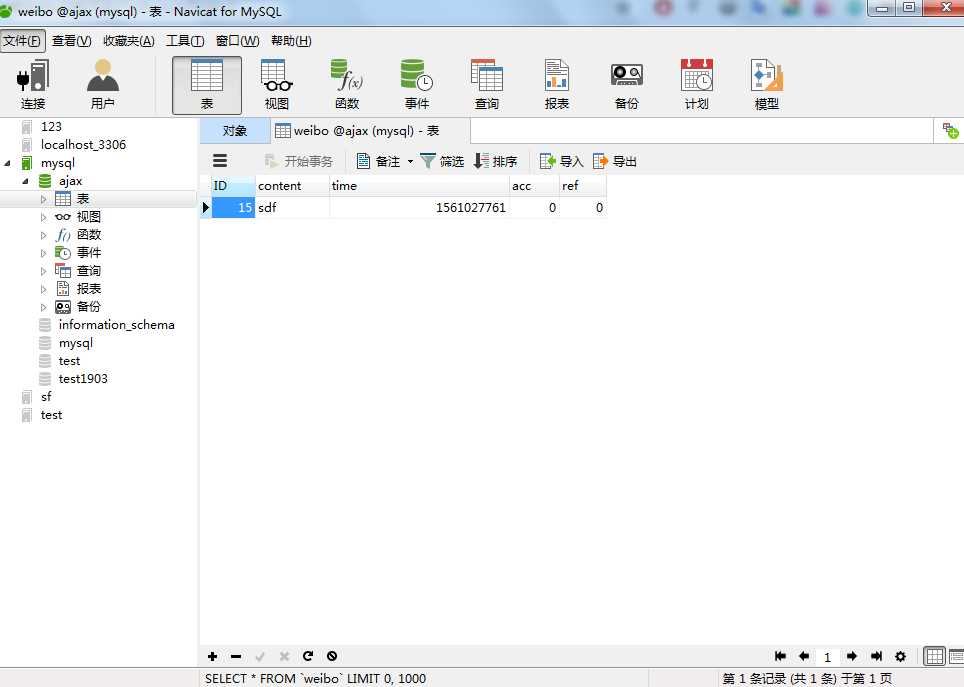Expand the 事件 events tree node
Screen dimensions: 964x687
[x=43, y=253]
